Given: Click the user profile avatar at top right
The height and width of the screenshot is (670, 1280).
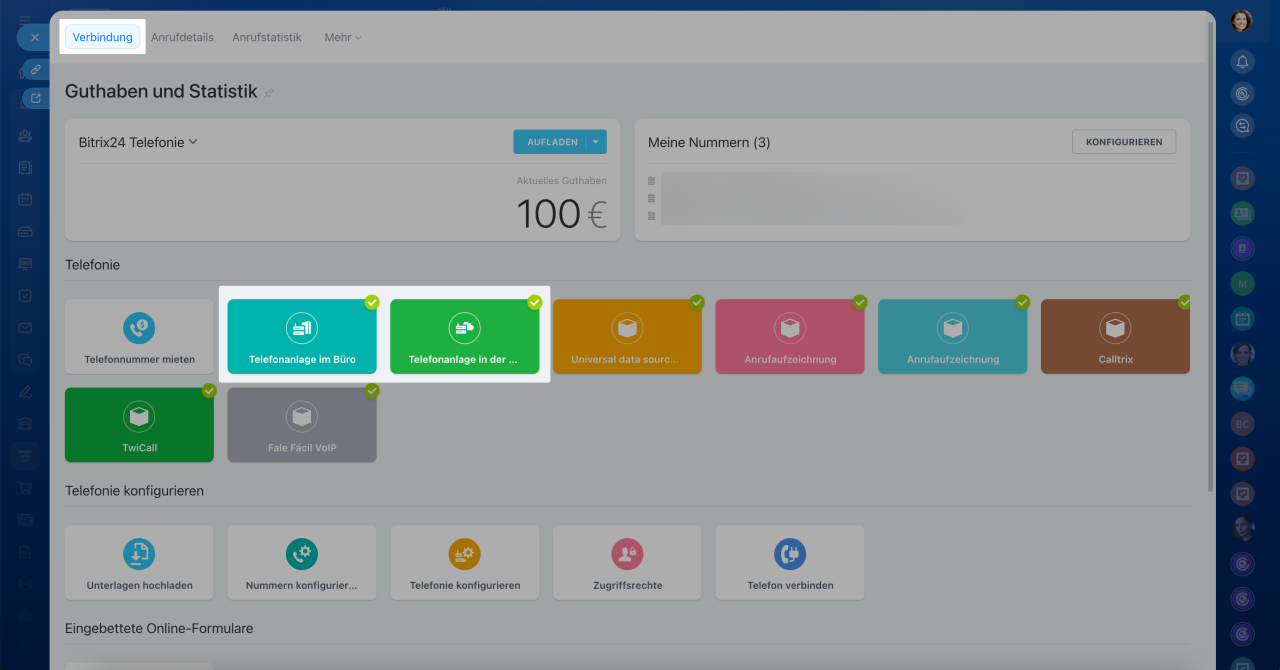Looking at the screenshot, I should [x=1241, y=21].
